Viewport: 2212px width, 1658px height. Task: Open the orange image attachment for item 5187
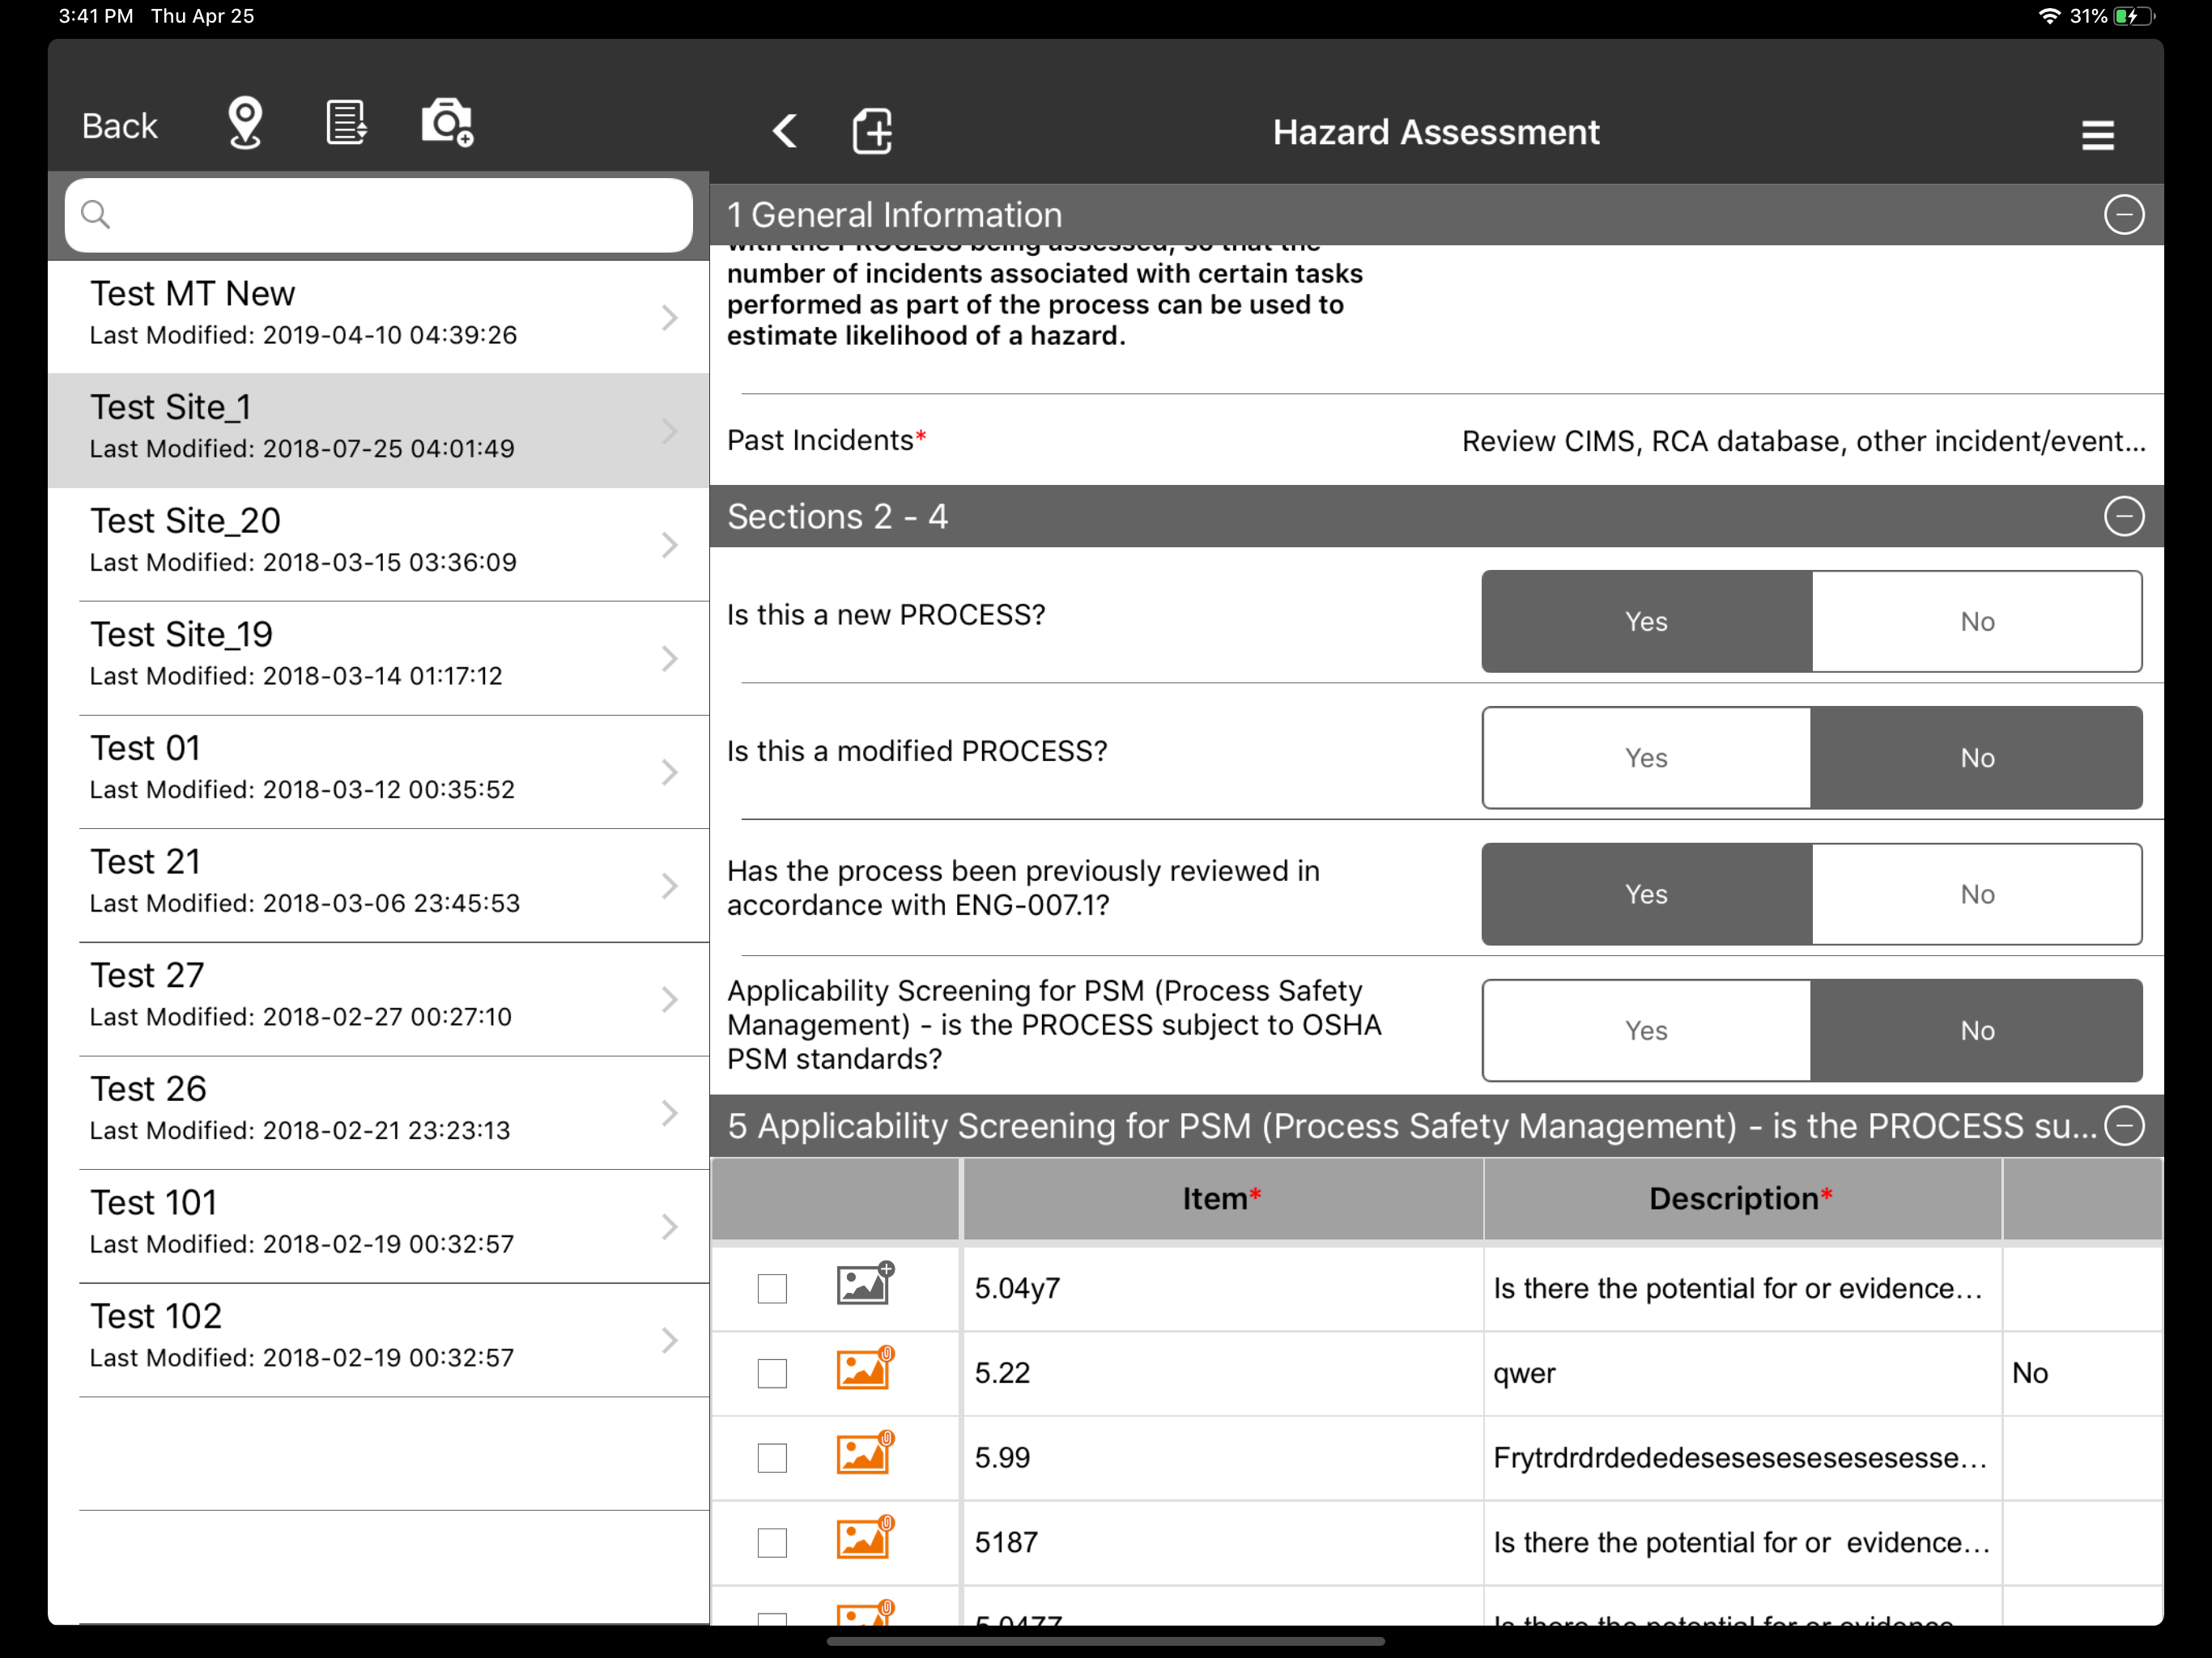click(x=864, y=1539)
